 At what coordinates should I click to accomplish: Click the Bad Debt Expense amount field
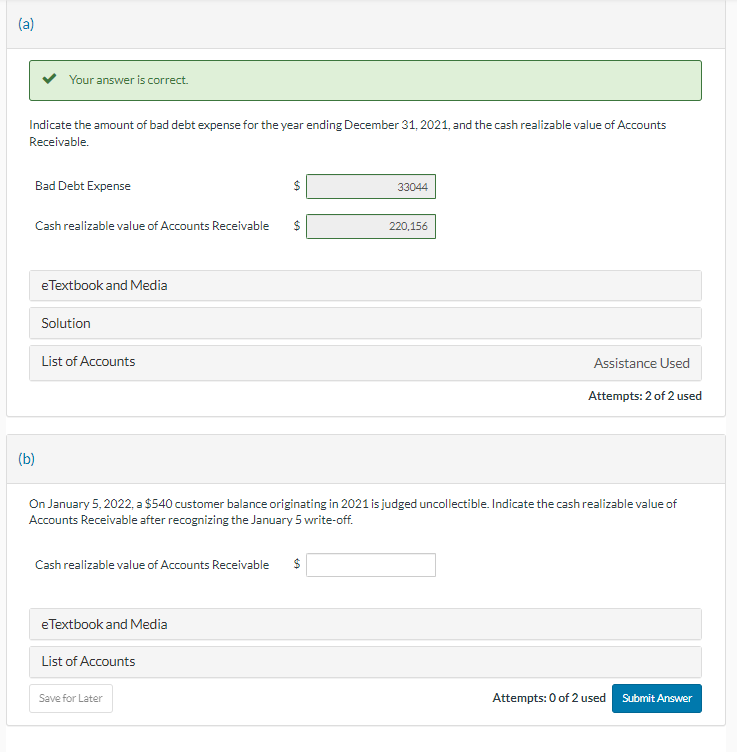370,187
